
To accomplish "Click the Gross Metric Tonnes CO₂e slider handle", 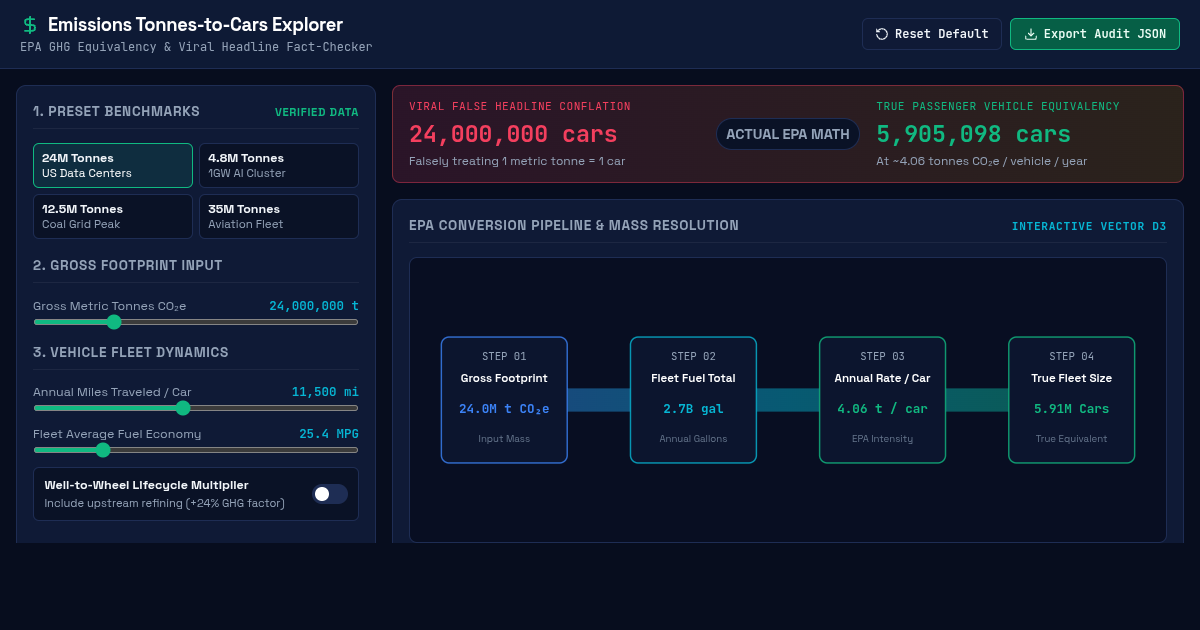I will coord(114,322).
